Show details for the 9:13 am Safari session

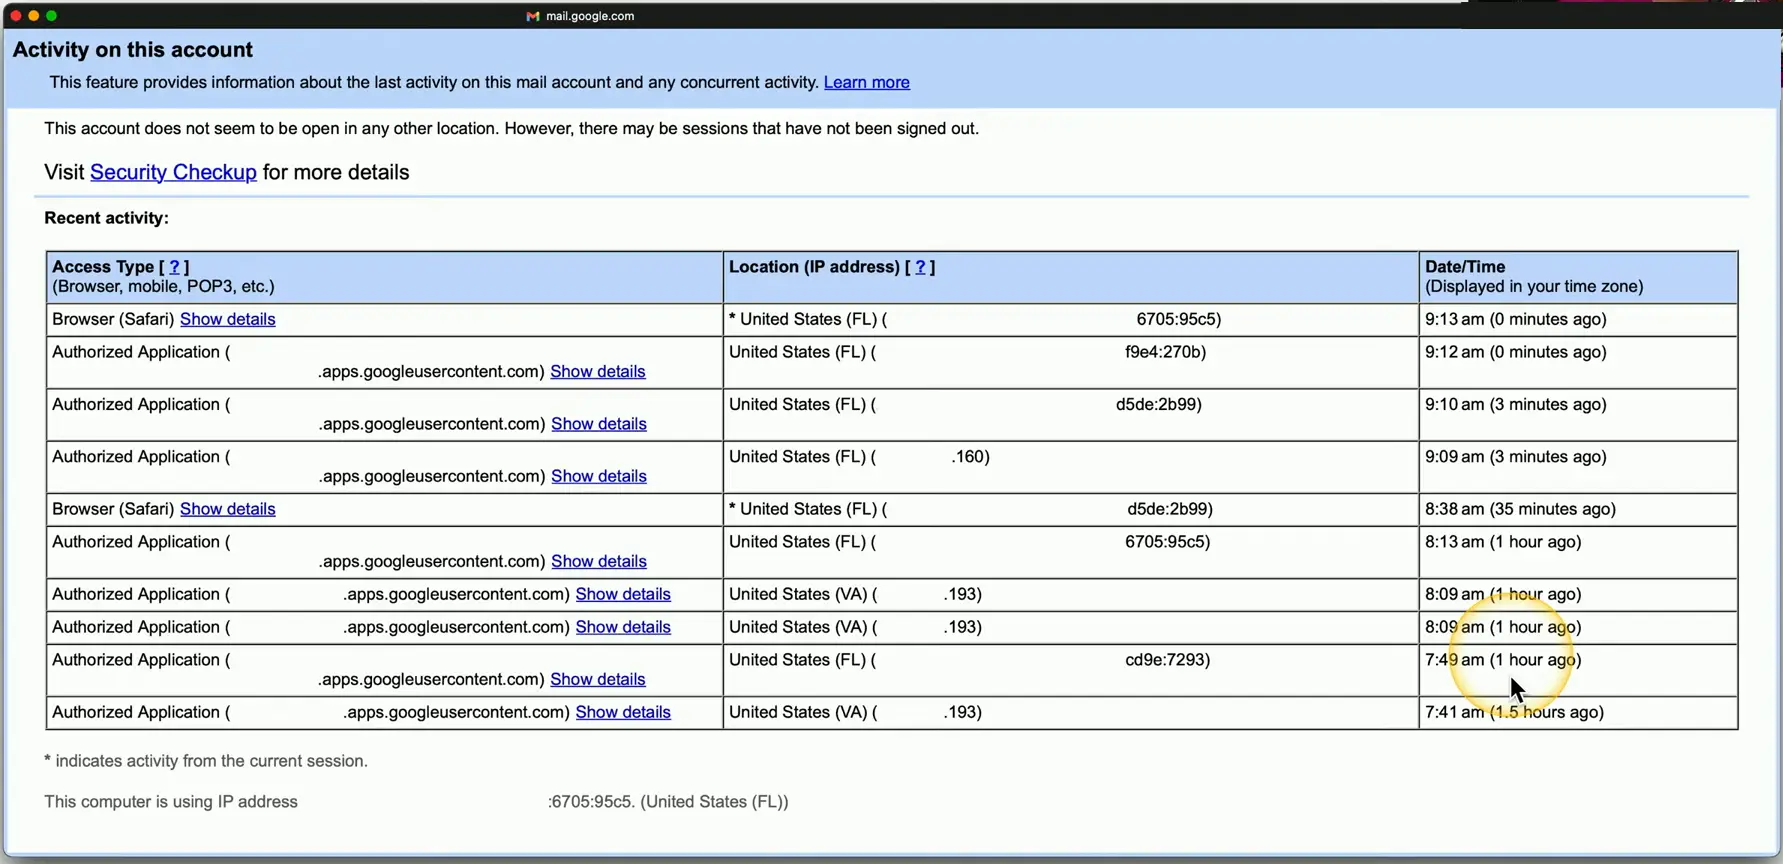227,319
